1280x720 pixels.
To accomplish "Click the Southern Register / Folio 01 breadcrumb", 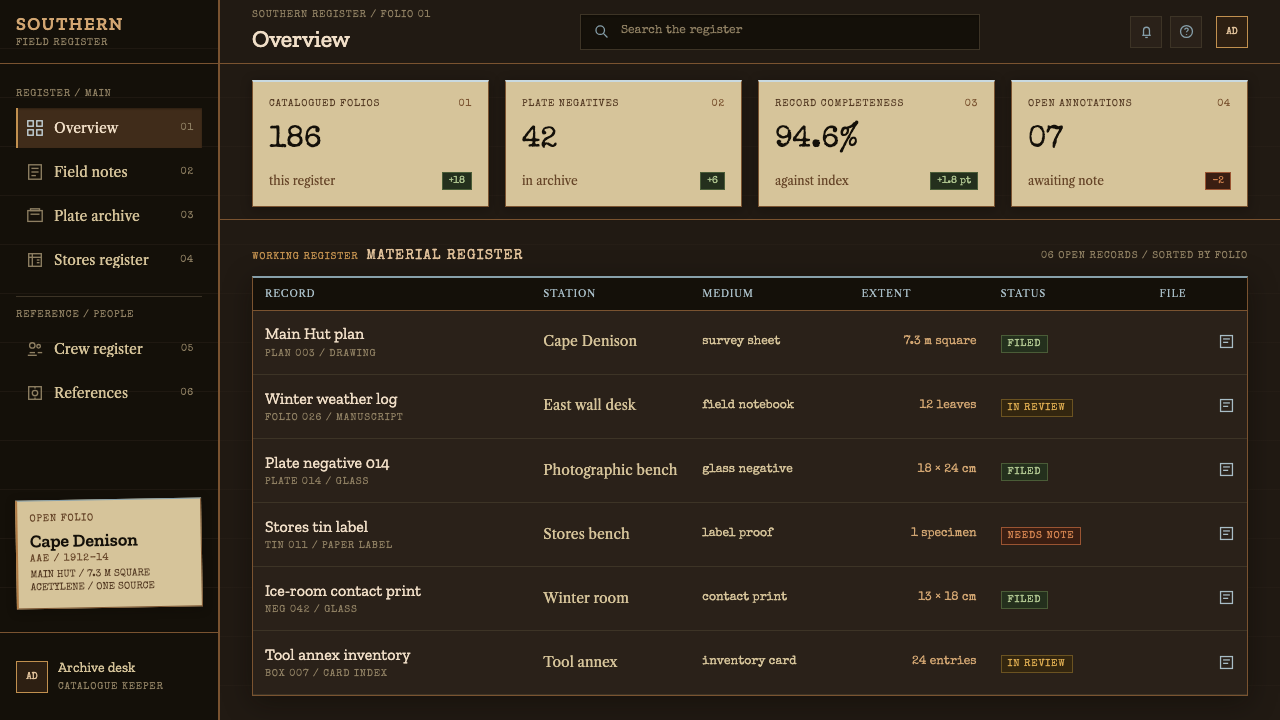I will 341,14.
